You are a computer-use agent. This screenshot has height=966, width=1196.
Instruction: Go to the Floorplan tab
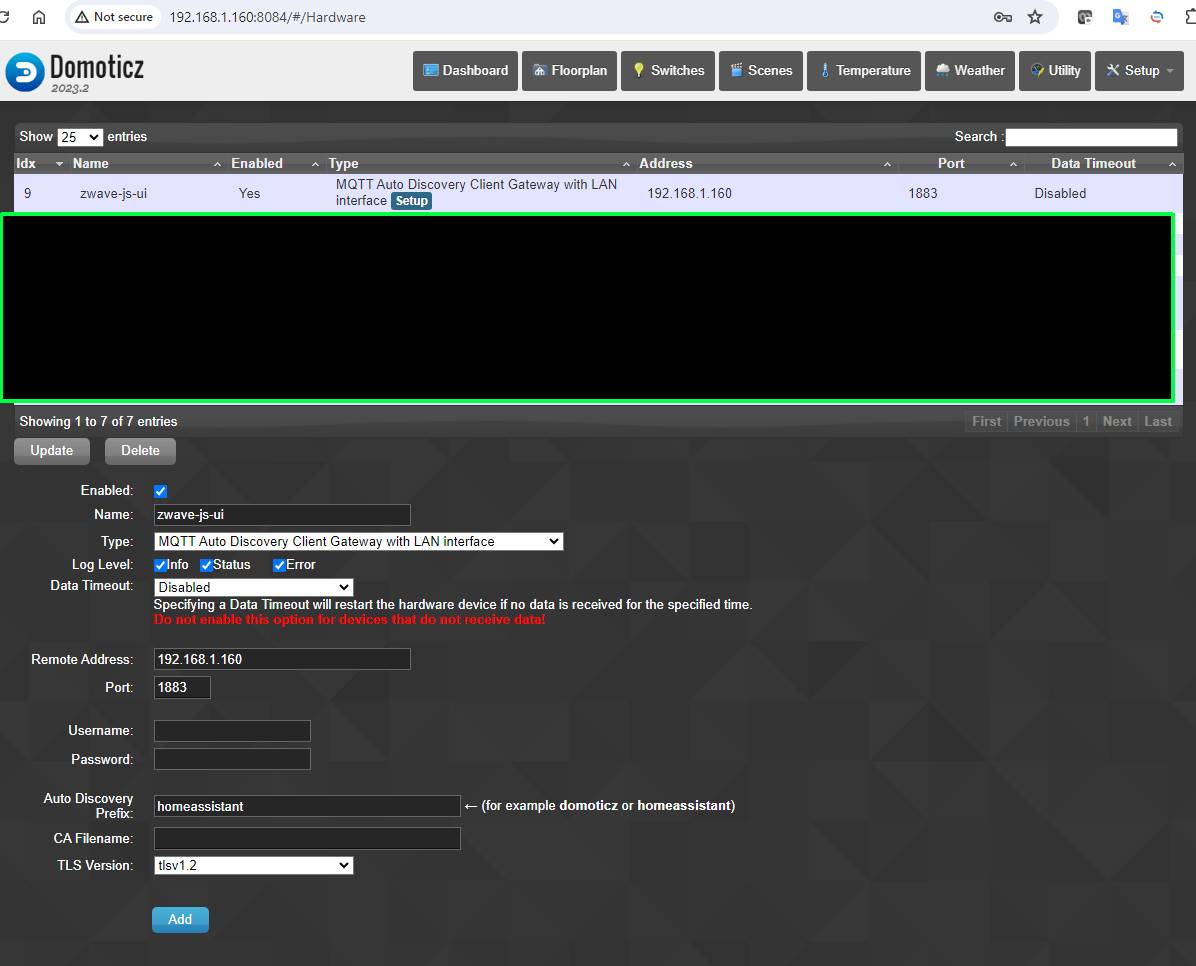click(569, 71)
